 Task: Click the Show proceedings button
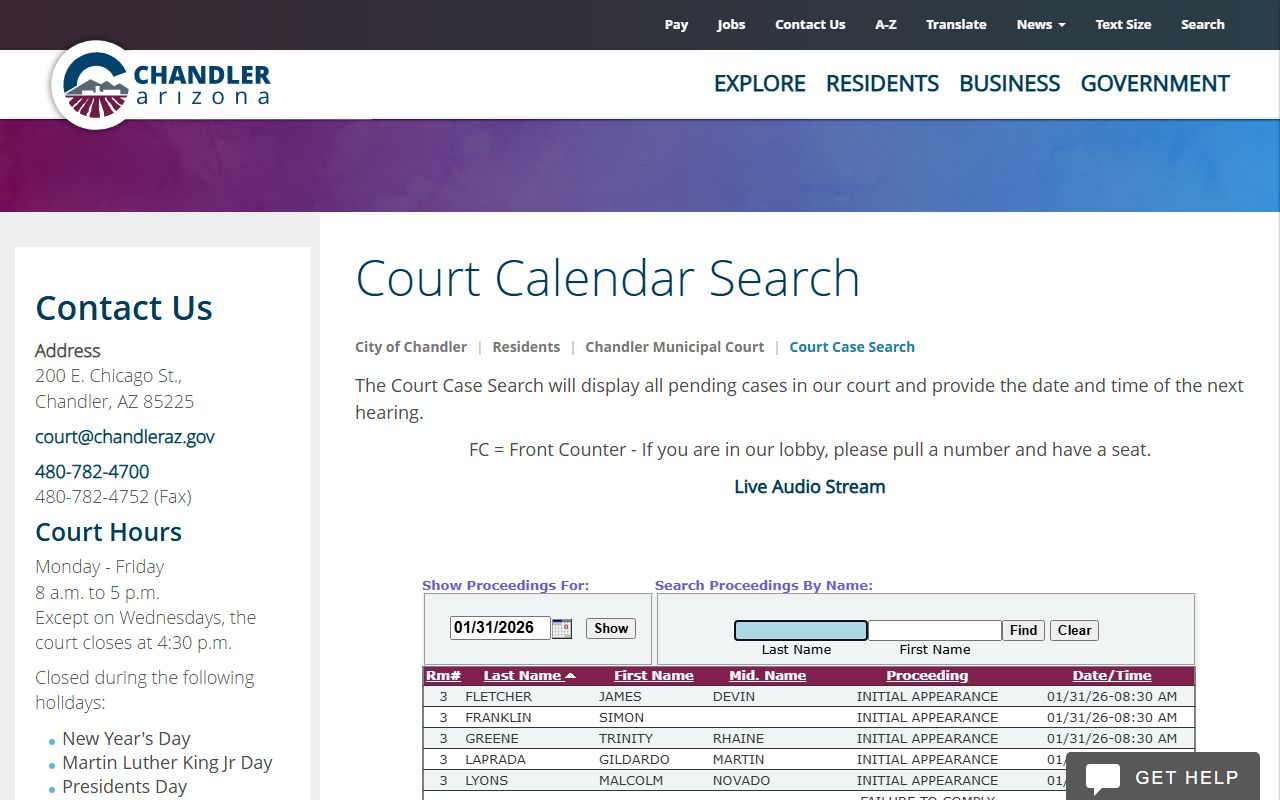pos(611,629)
